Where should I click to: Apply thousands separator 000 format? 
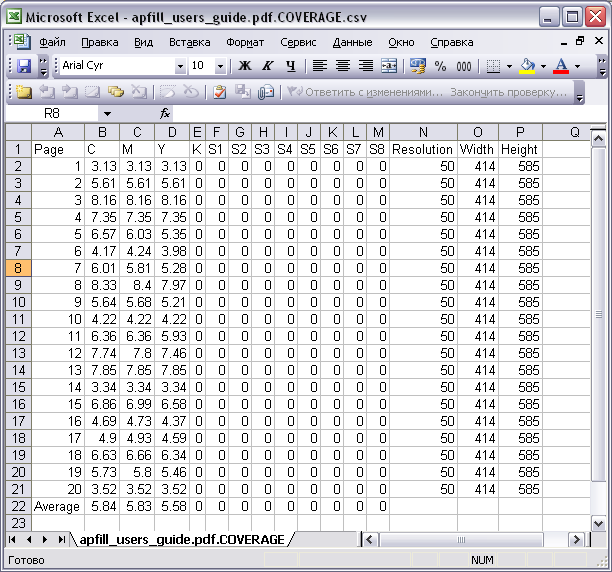464,66
